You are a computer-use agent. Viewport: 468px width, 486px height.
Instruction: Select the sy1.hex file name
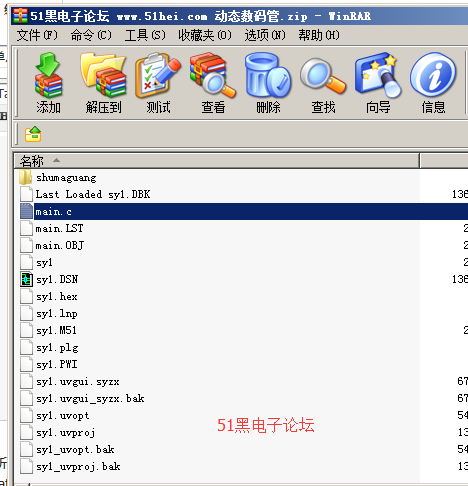(x=57, y=296)
